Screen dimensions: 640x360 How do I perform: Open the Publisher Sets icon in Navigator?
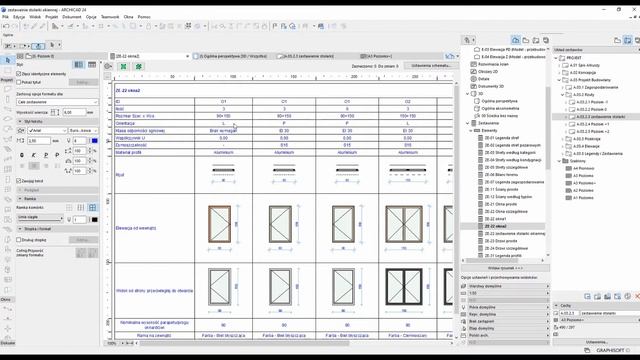[x=546, y=40]
